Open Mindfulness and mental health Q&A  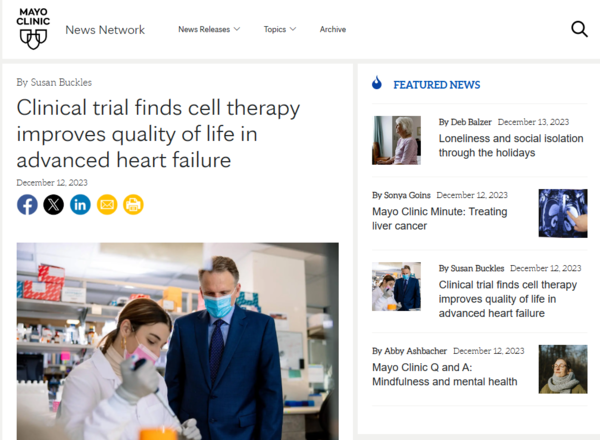[445, 374]
